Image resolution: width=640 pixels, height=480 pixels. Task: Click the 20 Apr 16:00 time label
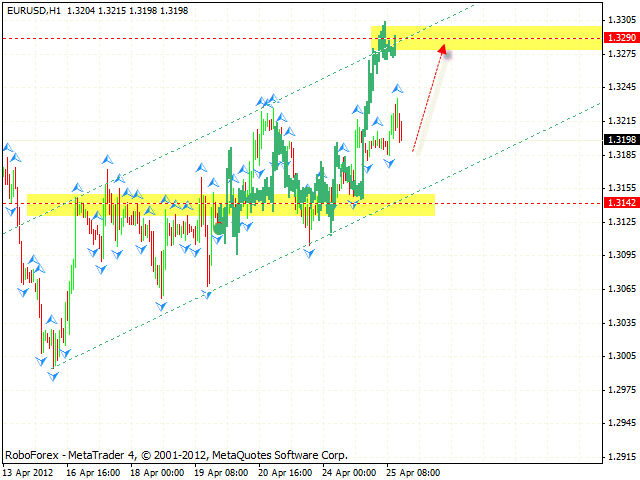(285, 473)
